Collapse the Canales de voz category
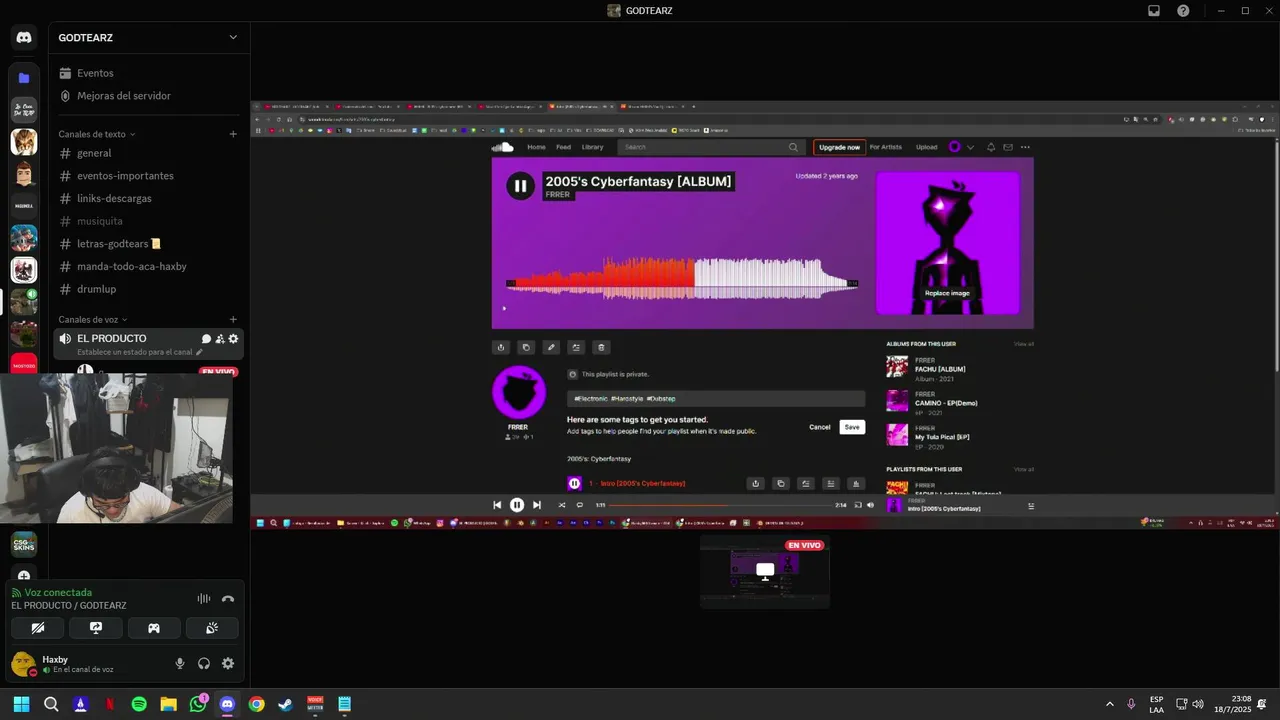1280x720 pixels. 93,320
